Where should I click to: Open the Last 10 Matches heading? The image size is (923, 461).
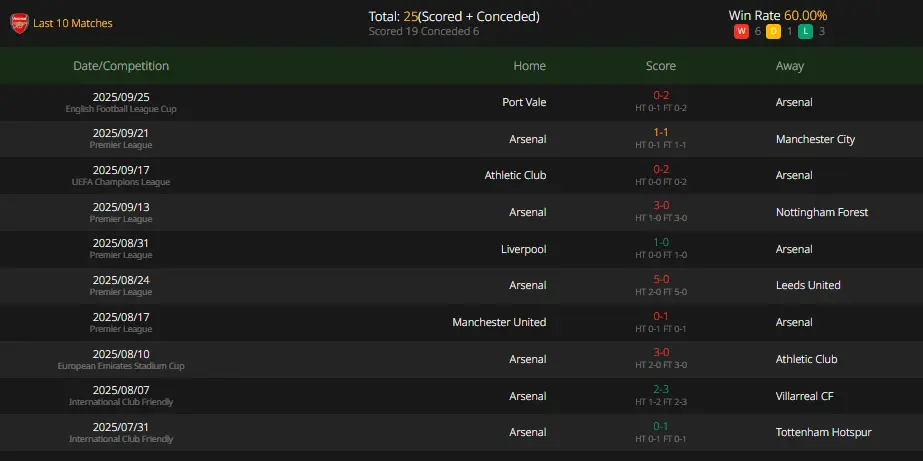[72, 24]
